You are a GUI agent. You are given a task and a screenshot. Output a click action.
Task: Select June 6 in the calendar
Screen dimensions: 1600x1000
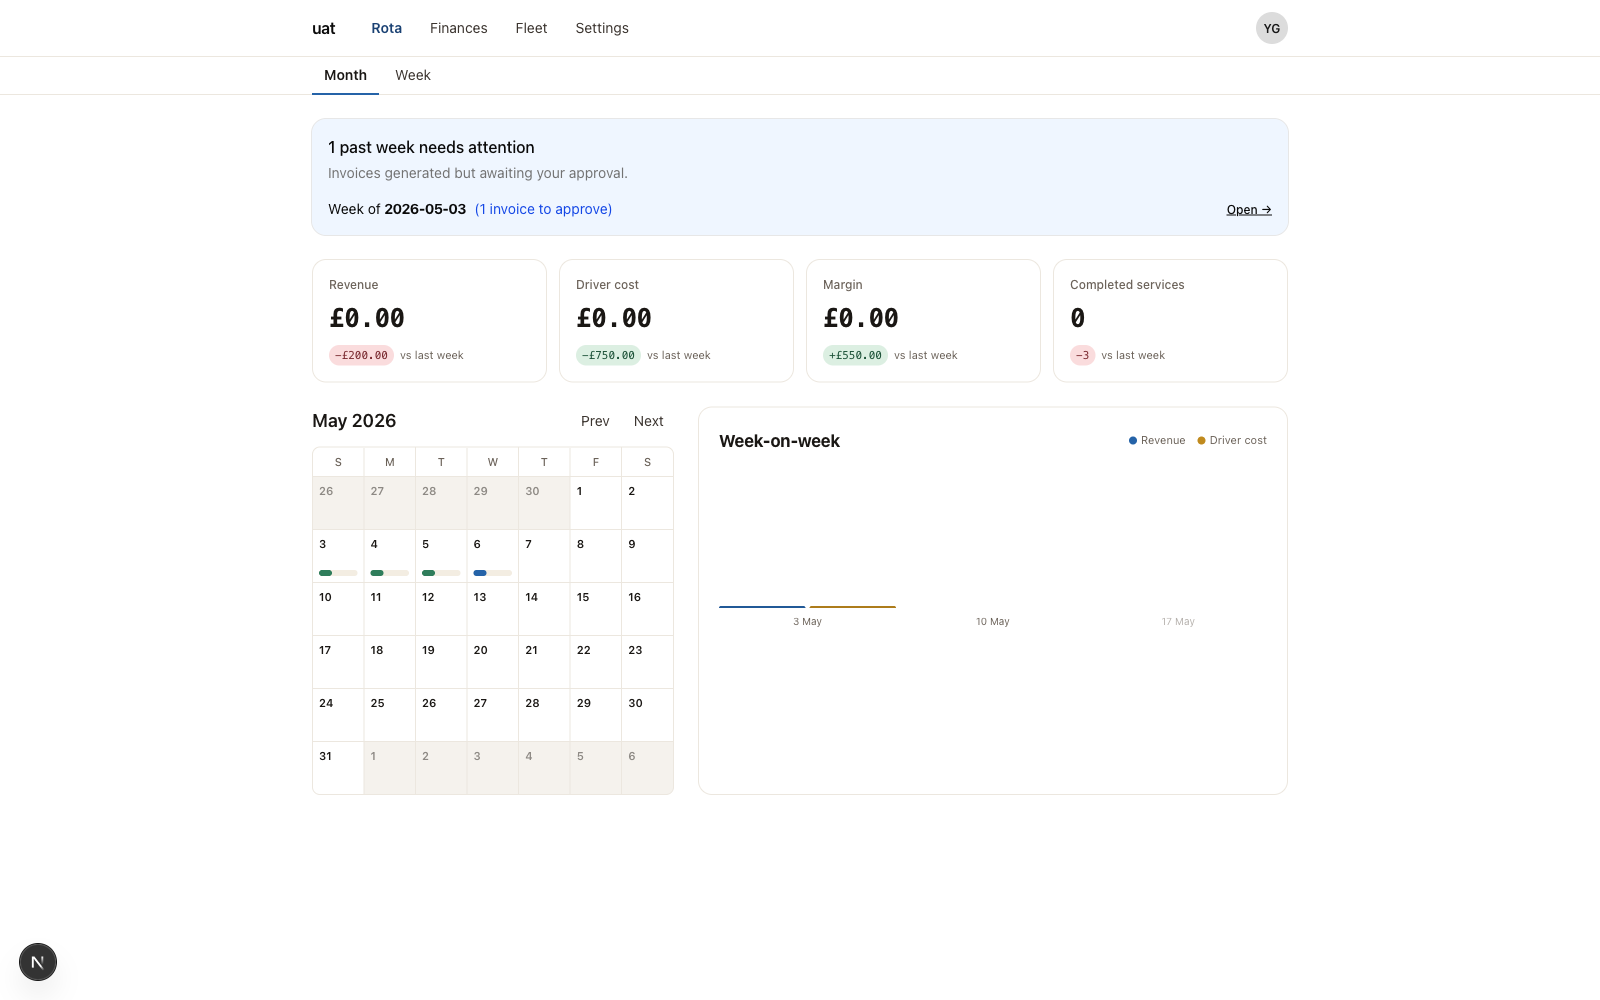point(647,768)
